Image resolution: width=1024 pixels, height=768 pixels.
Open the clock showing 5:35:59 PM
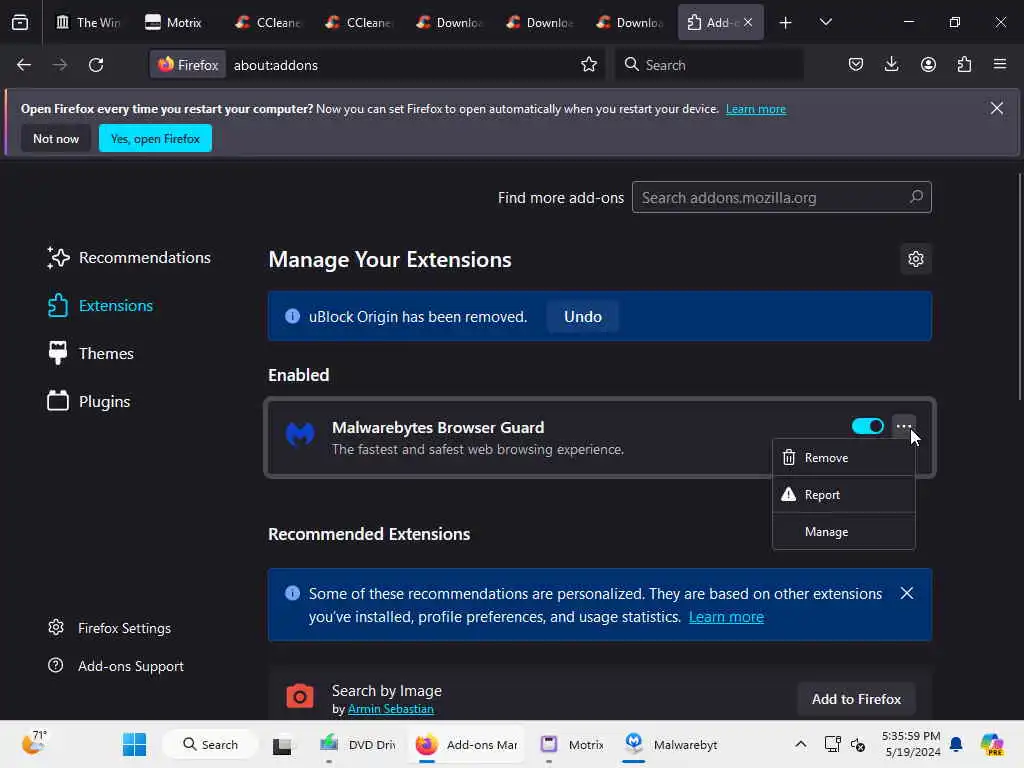pos(911,744)
